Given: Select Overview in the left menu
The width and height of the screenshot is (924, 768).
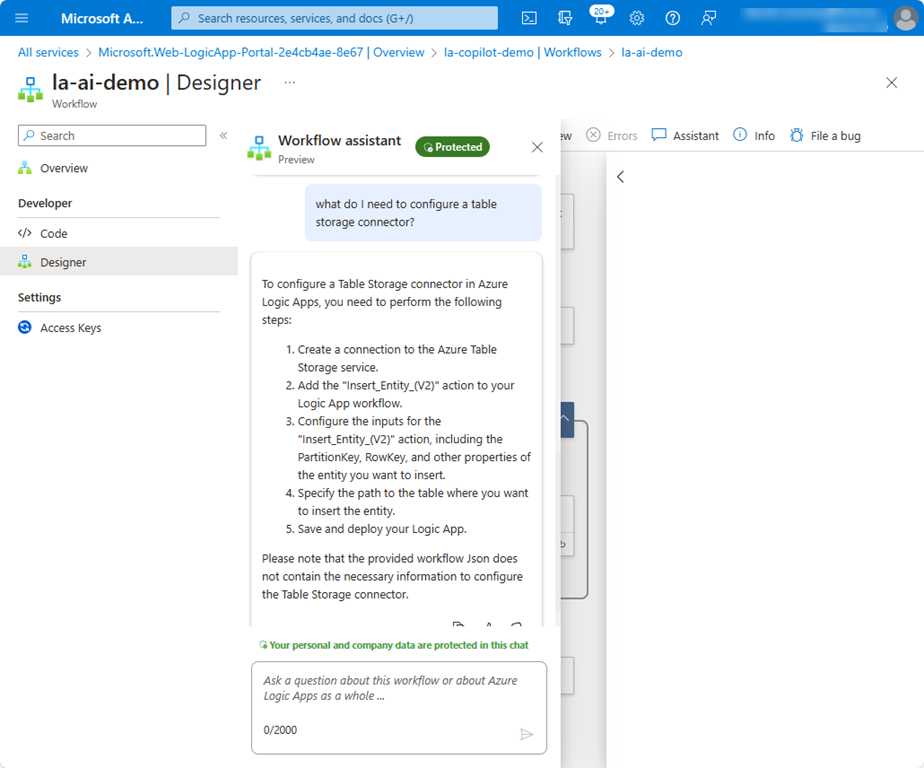Looking at the screenshot, I should (64, 168).
